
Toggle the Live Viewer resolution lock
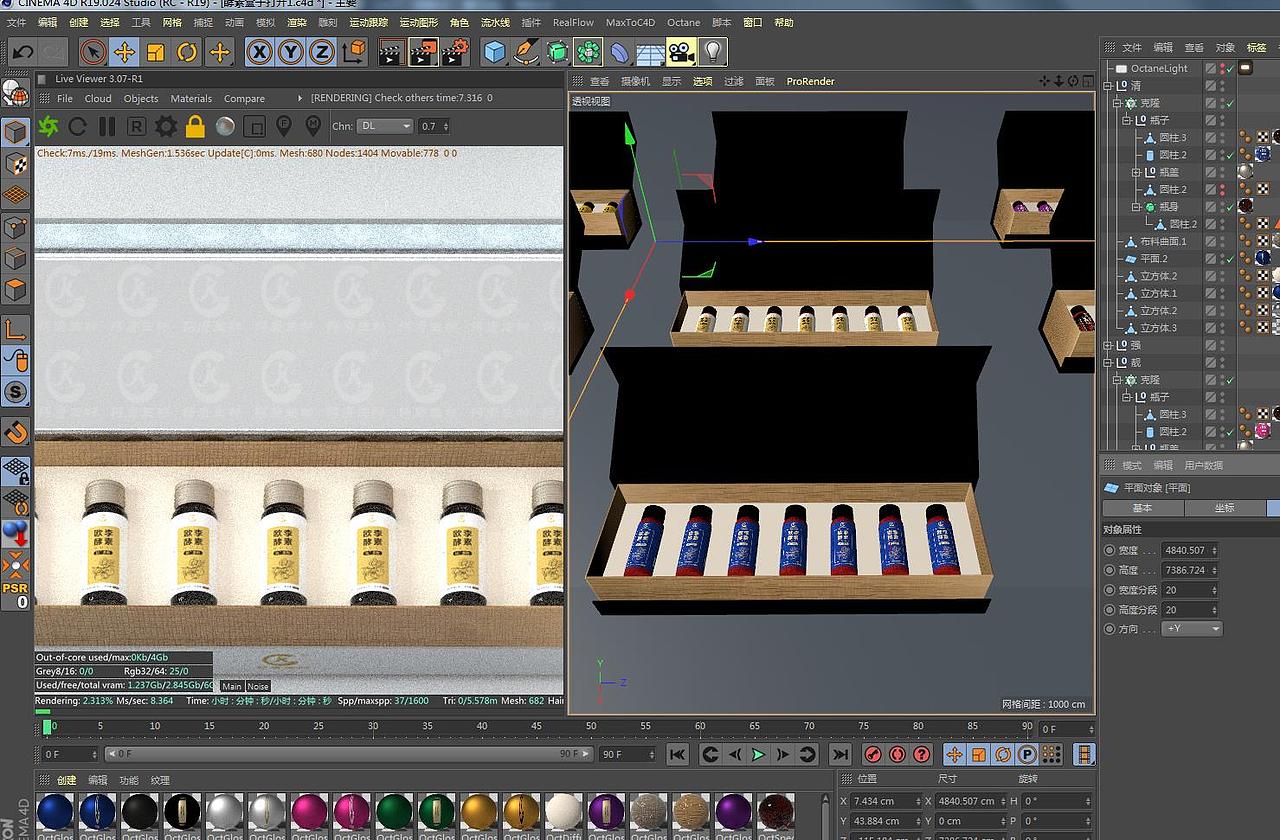tap(195, 126)
